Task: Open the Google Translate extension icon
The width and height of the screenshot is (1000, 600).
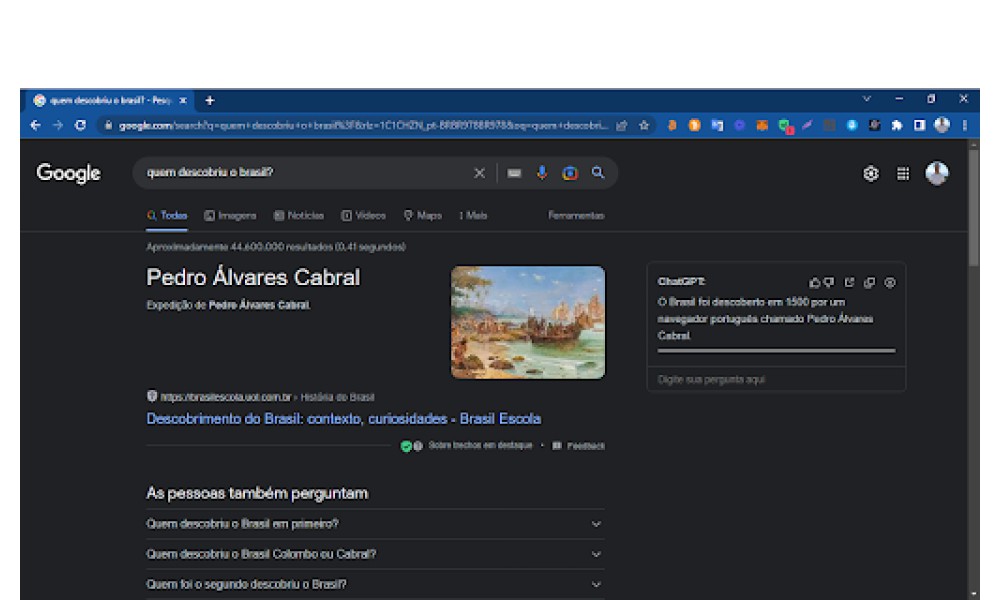Action: pyautogui.click(x=717, y=126)
